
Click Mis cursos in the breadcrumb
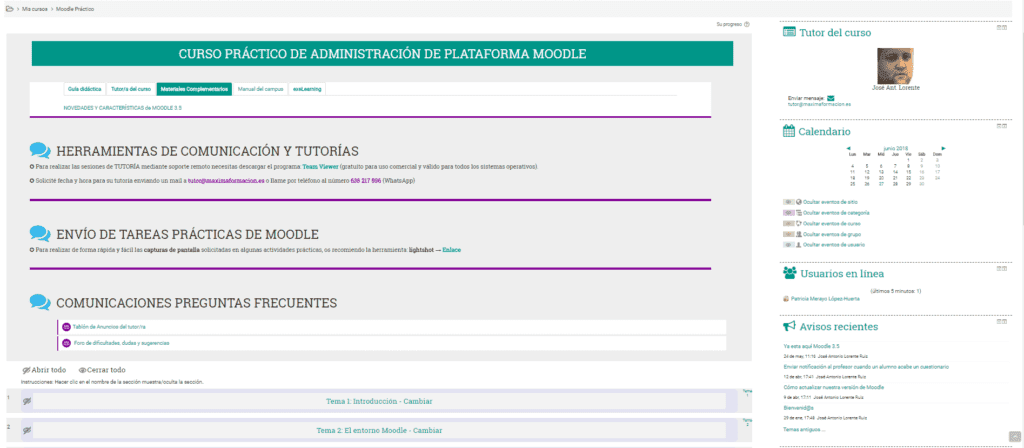coord(35,9)
